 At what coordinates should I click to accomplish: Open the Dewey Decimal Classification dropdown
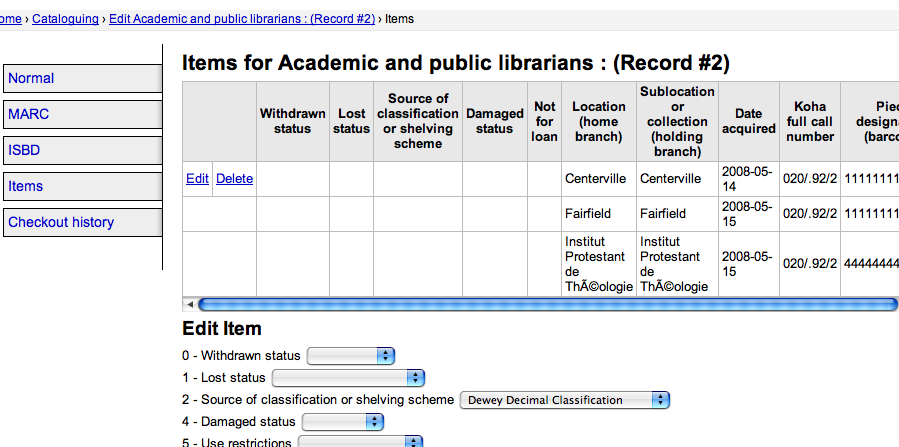tap(564, 400)
